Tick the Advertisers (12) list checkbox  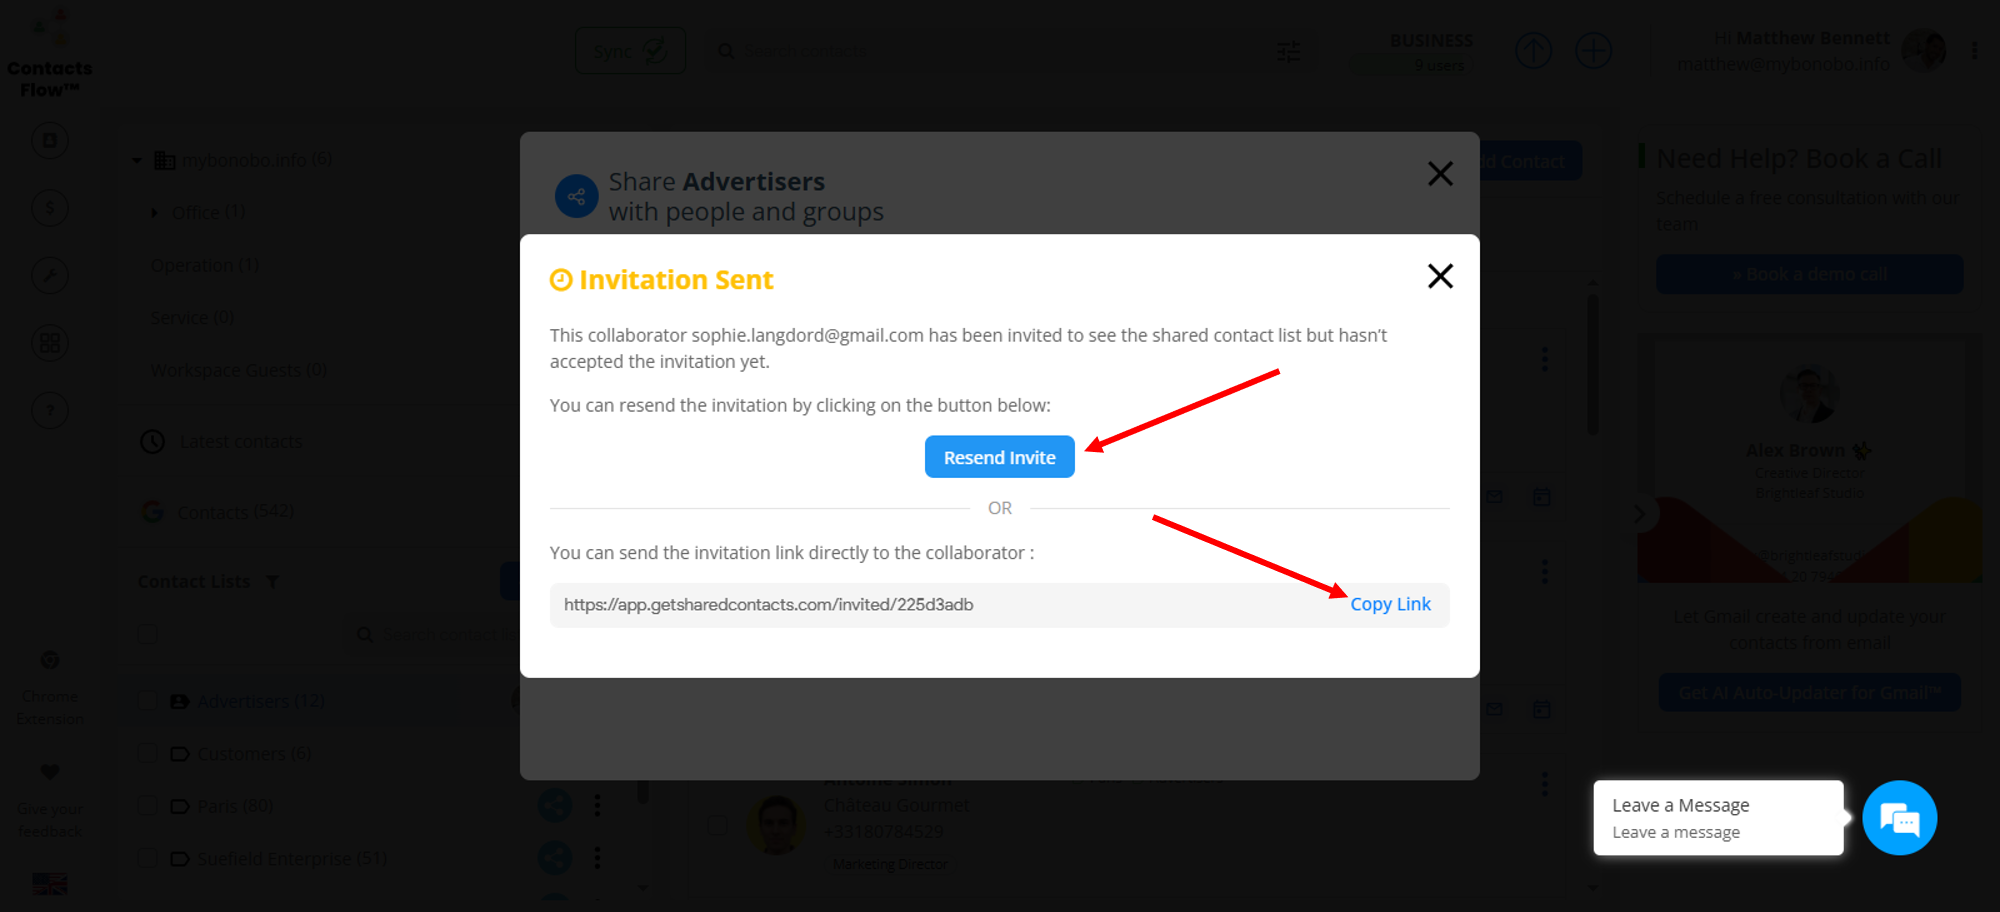[148, 701]
